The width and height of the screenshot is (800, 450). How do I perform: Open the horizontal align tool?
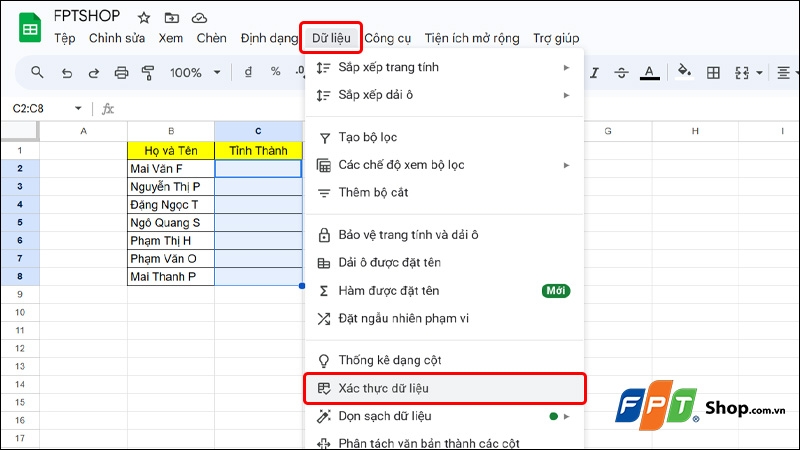[x=783, y=73]
